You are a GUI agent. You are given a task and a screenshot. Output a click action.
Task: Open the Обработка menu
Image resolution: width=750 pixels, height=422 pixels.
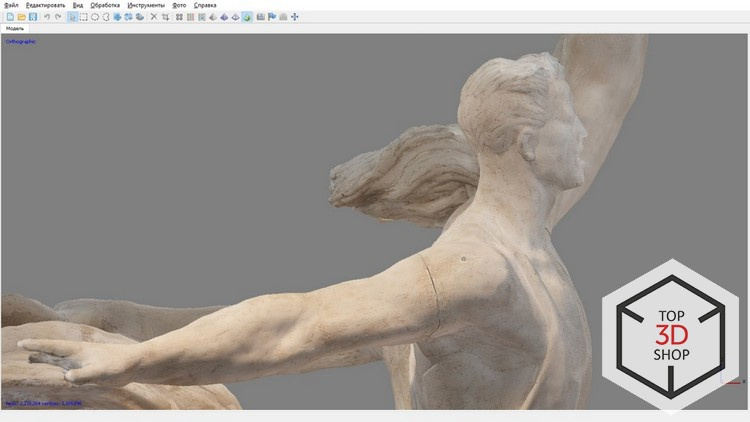105,5
